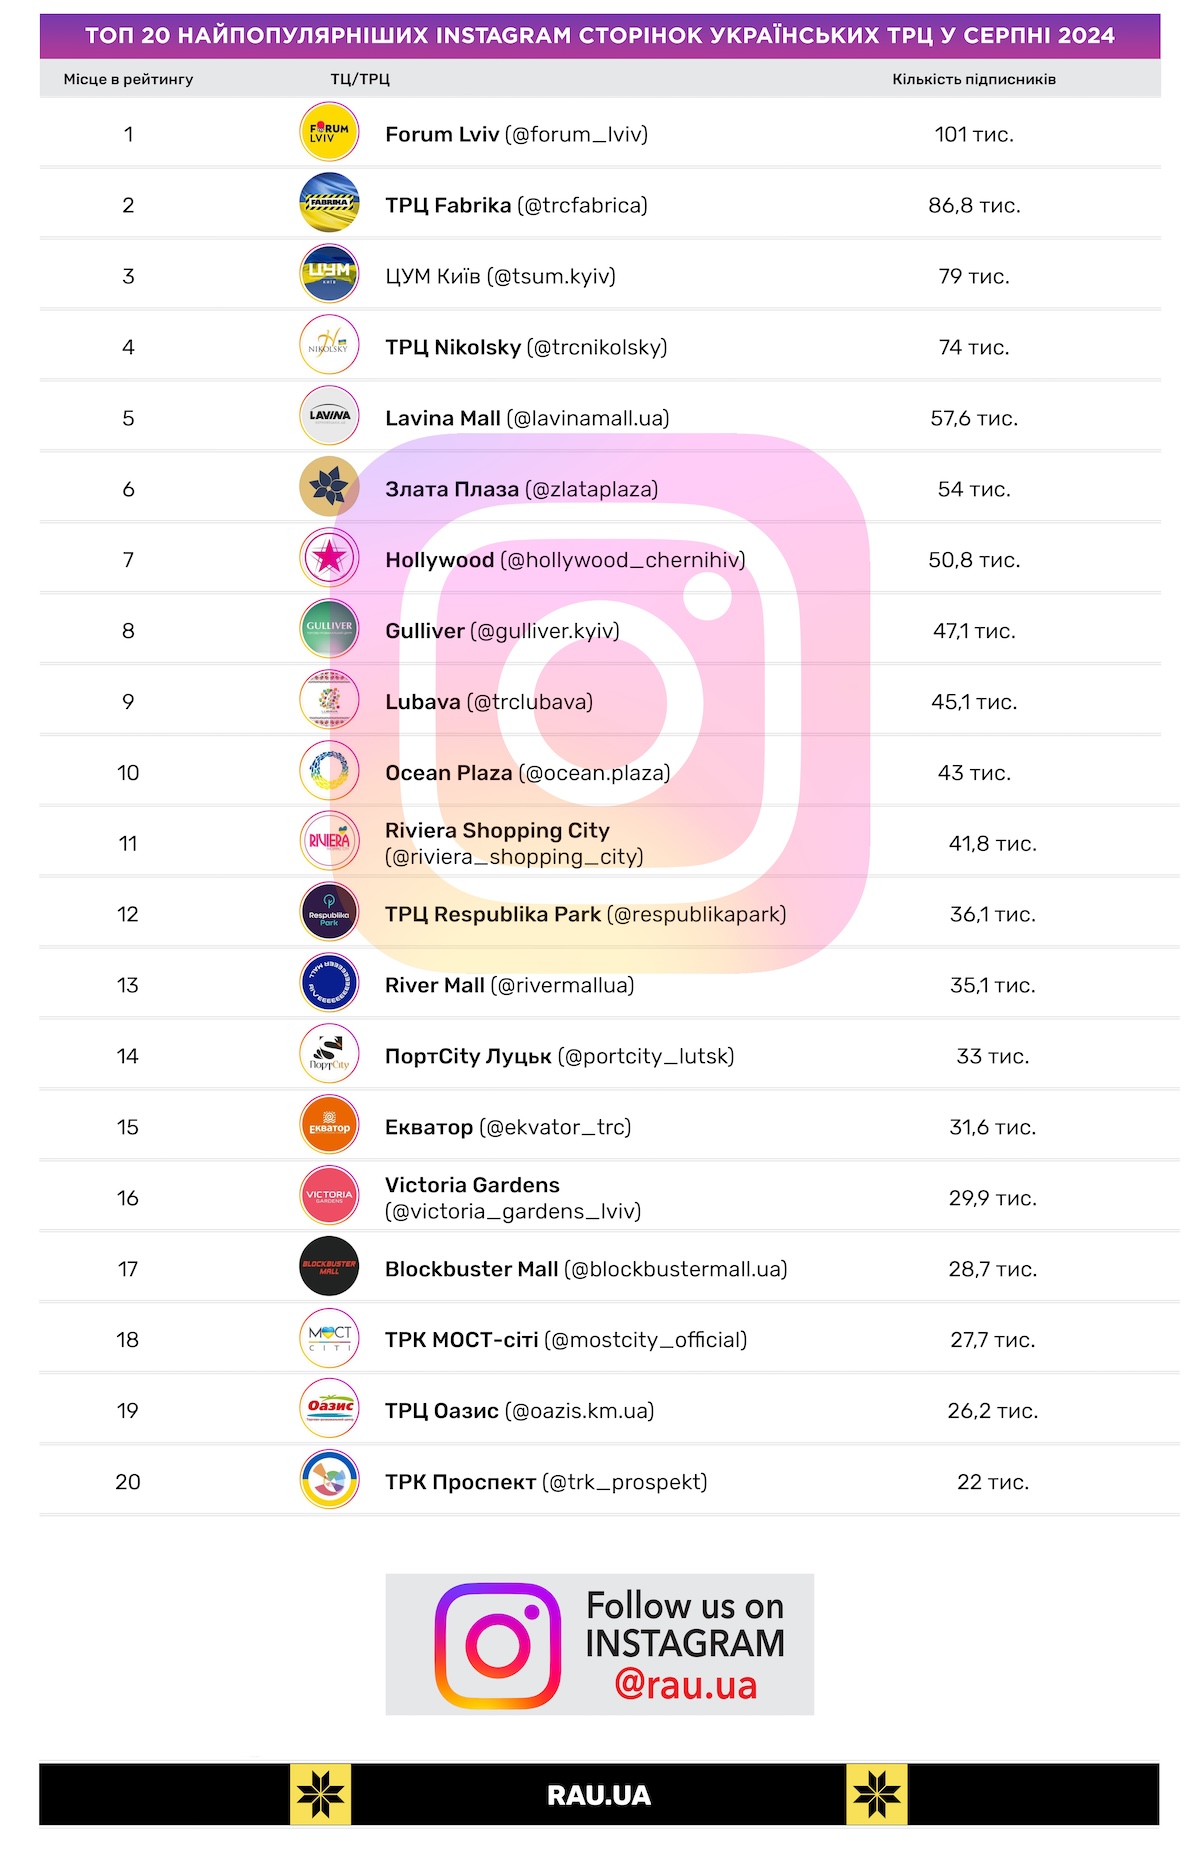The width and height of the screenshot is (1200, 1856).
Task: Open the @rau.ua Instagram link
Action: (686, 1685)
